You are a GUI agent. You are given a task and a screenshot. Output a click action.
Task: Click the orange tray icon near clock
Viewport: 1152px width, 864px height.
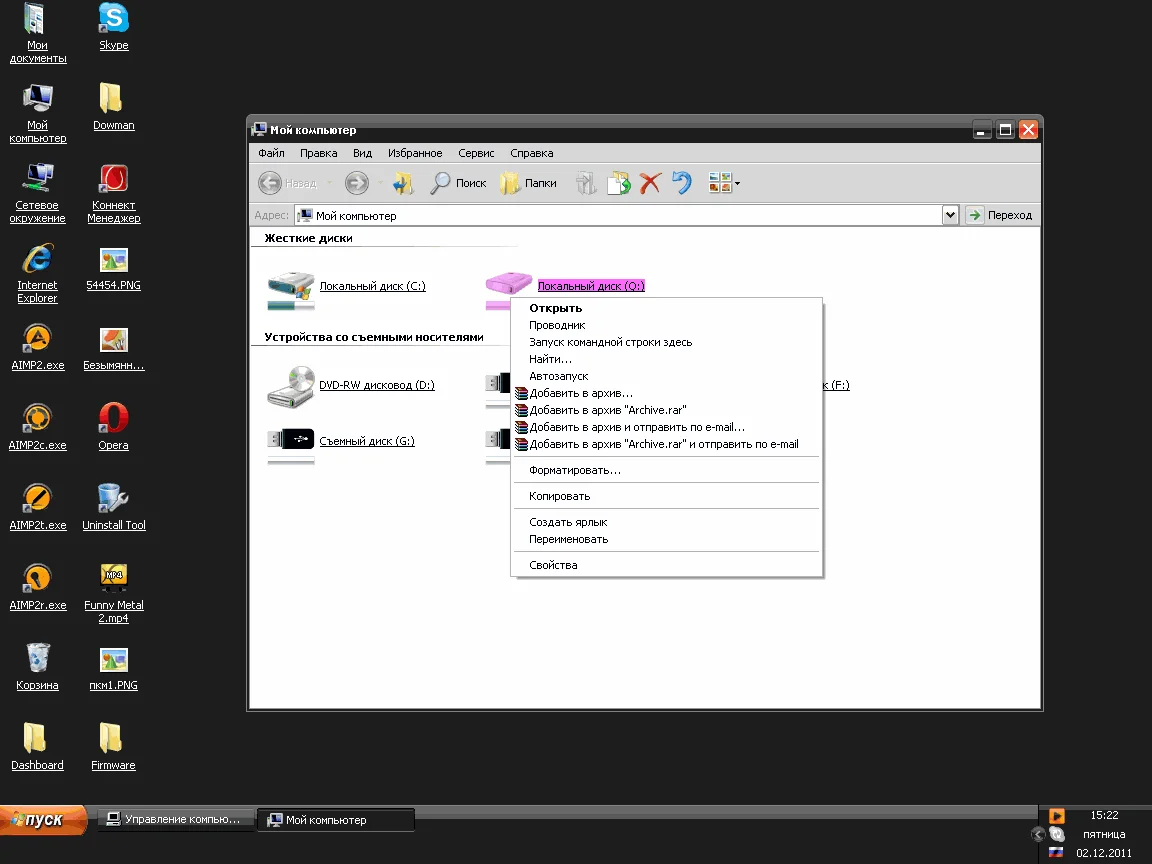pos(1056,816)
